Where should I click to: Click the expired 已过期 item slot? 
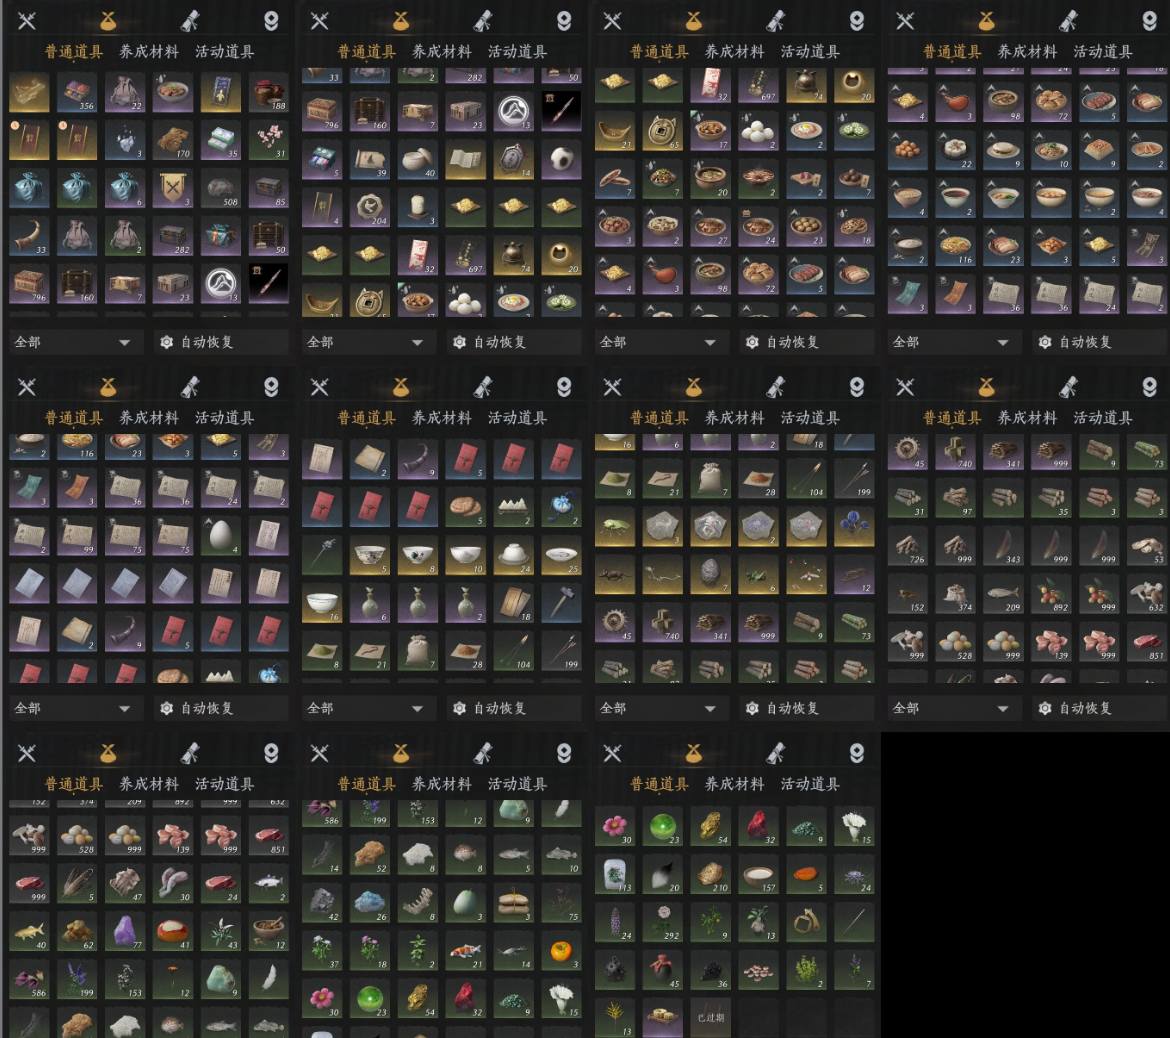click(710, 1017)
